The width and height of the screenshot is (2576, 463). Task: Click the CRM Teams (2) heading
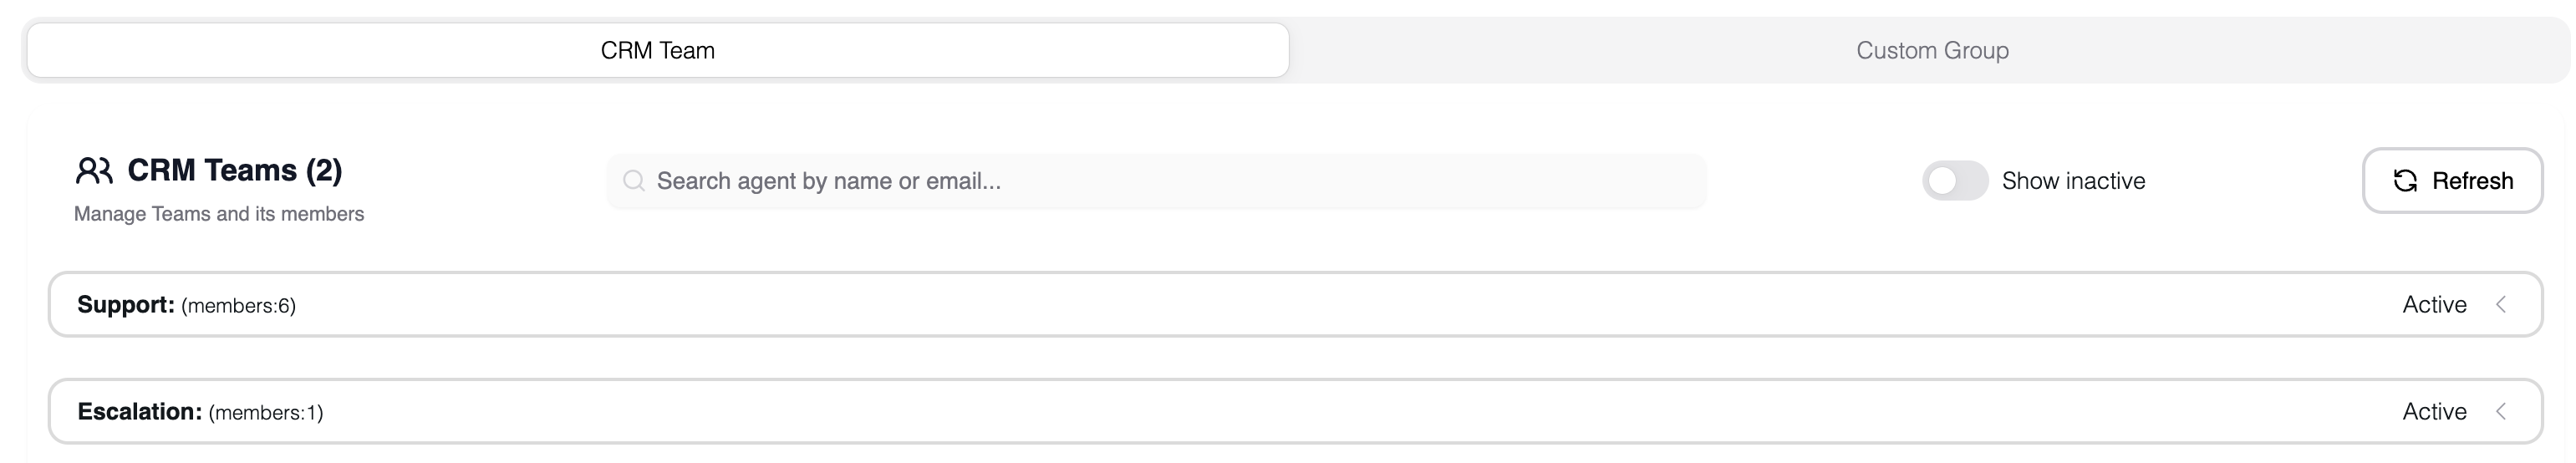click(234, 171)
